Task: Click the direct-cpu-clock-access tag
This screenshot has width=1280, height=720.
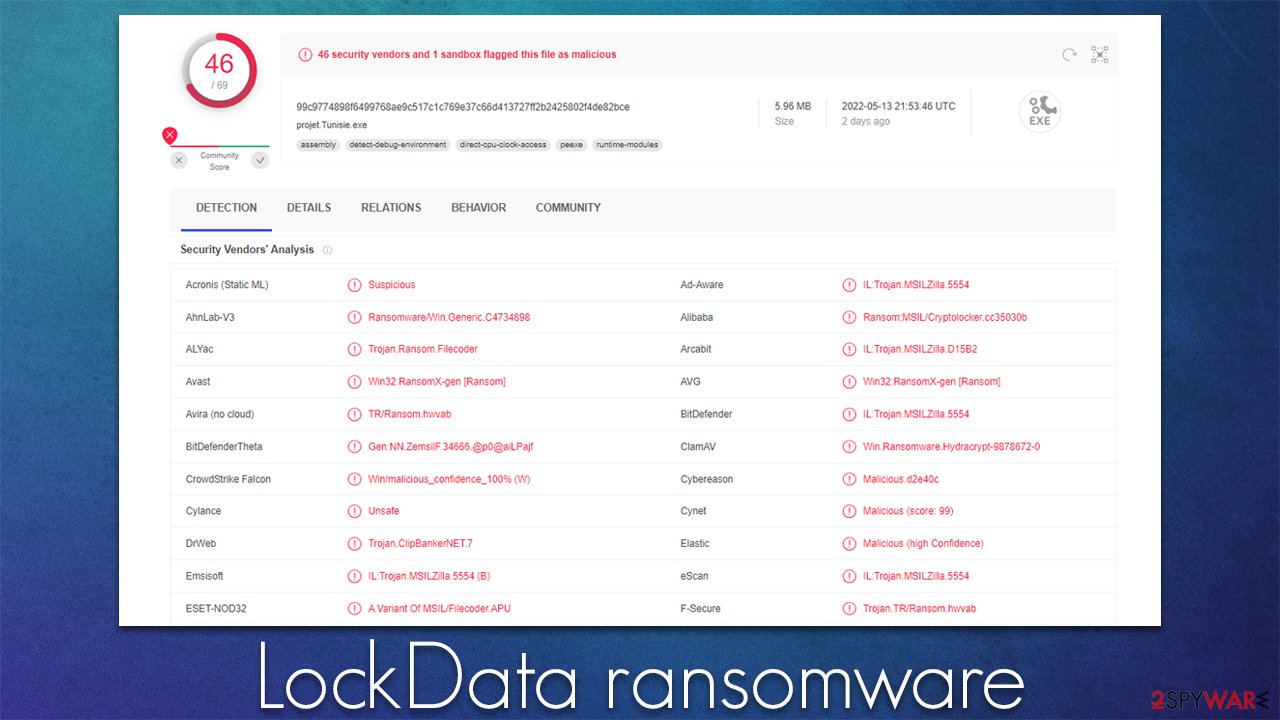Action: (x=503, y=145)
